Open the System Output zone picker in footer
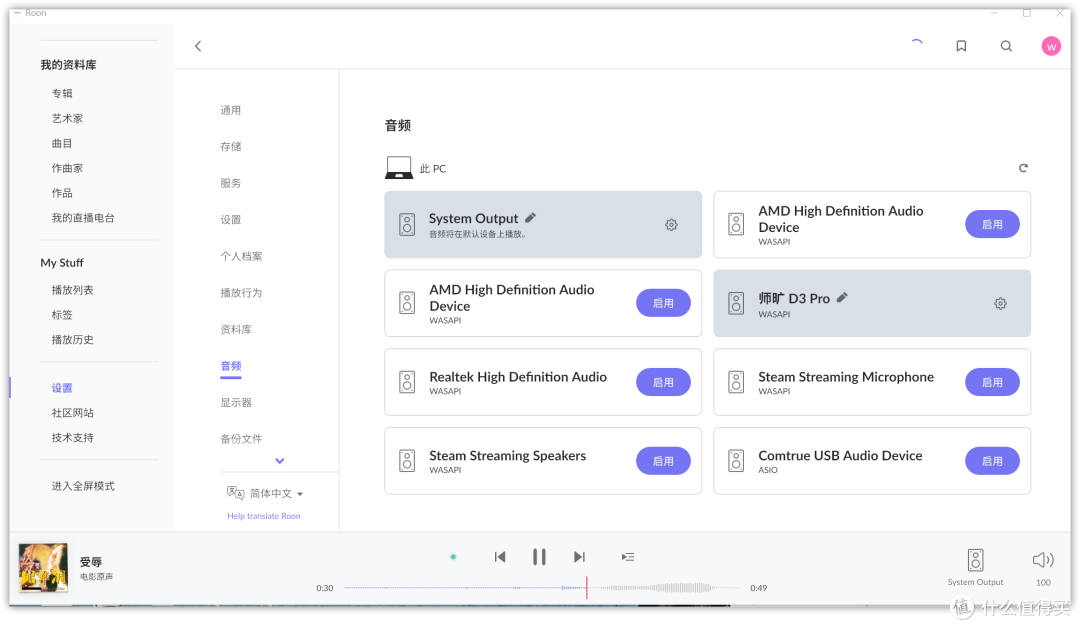The image size is (1080, 630). [x=975, y=567]
